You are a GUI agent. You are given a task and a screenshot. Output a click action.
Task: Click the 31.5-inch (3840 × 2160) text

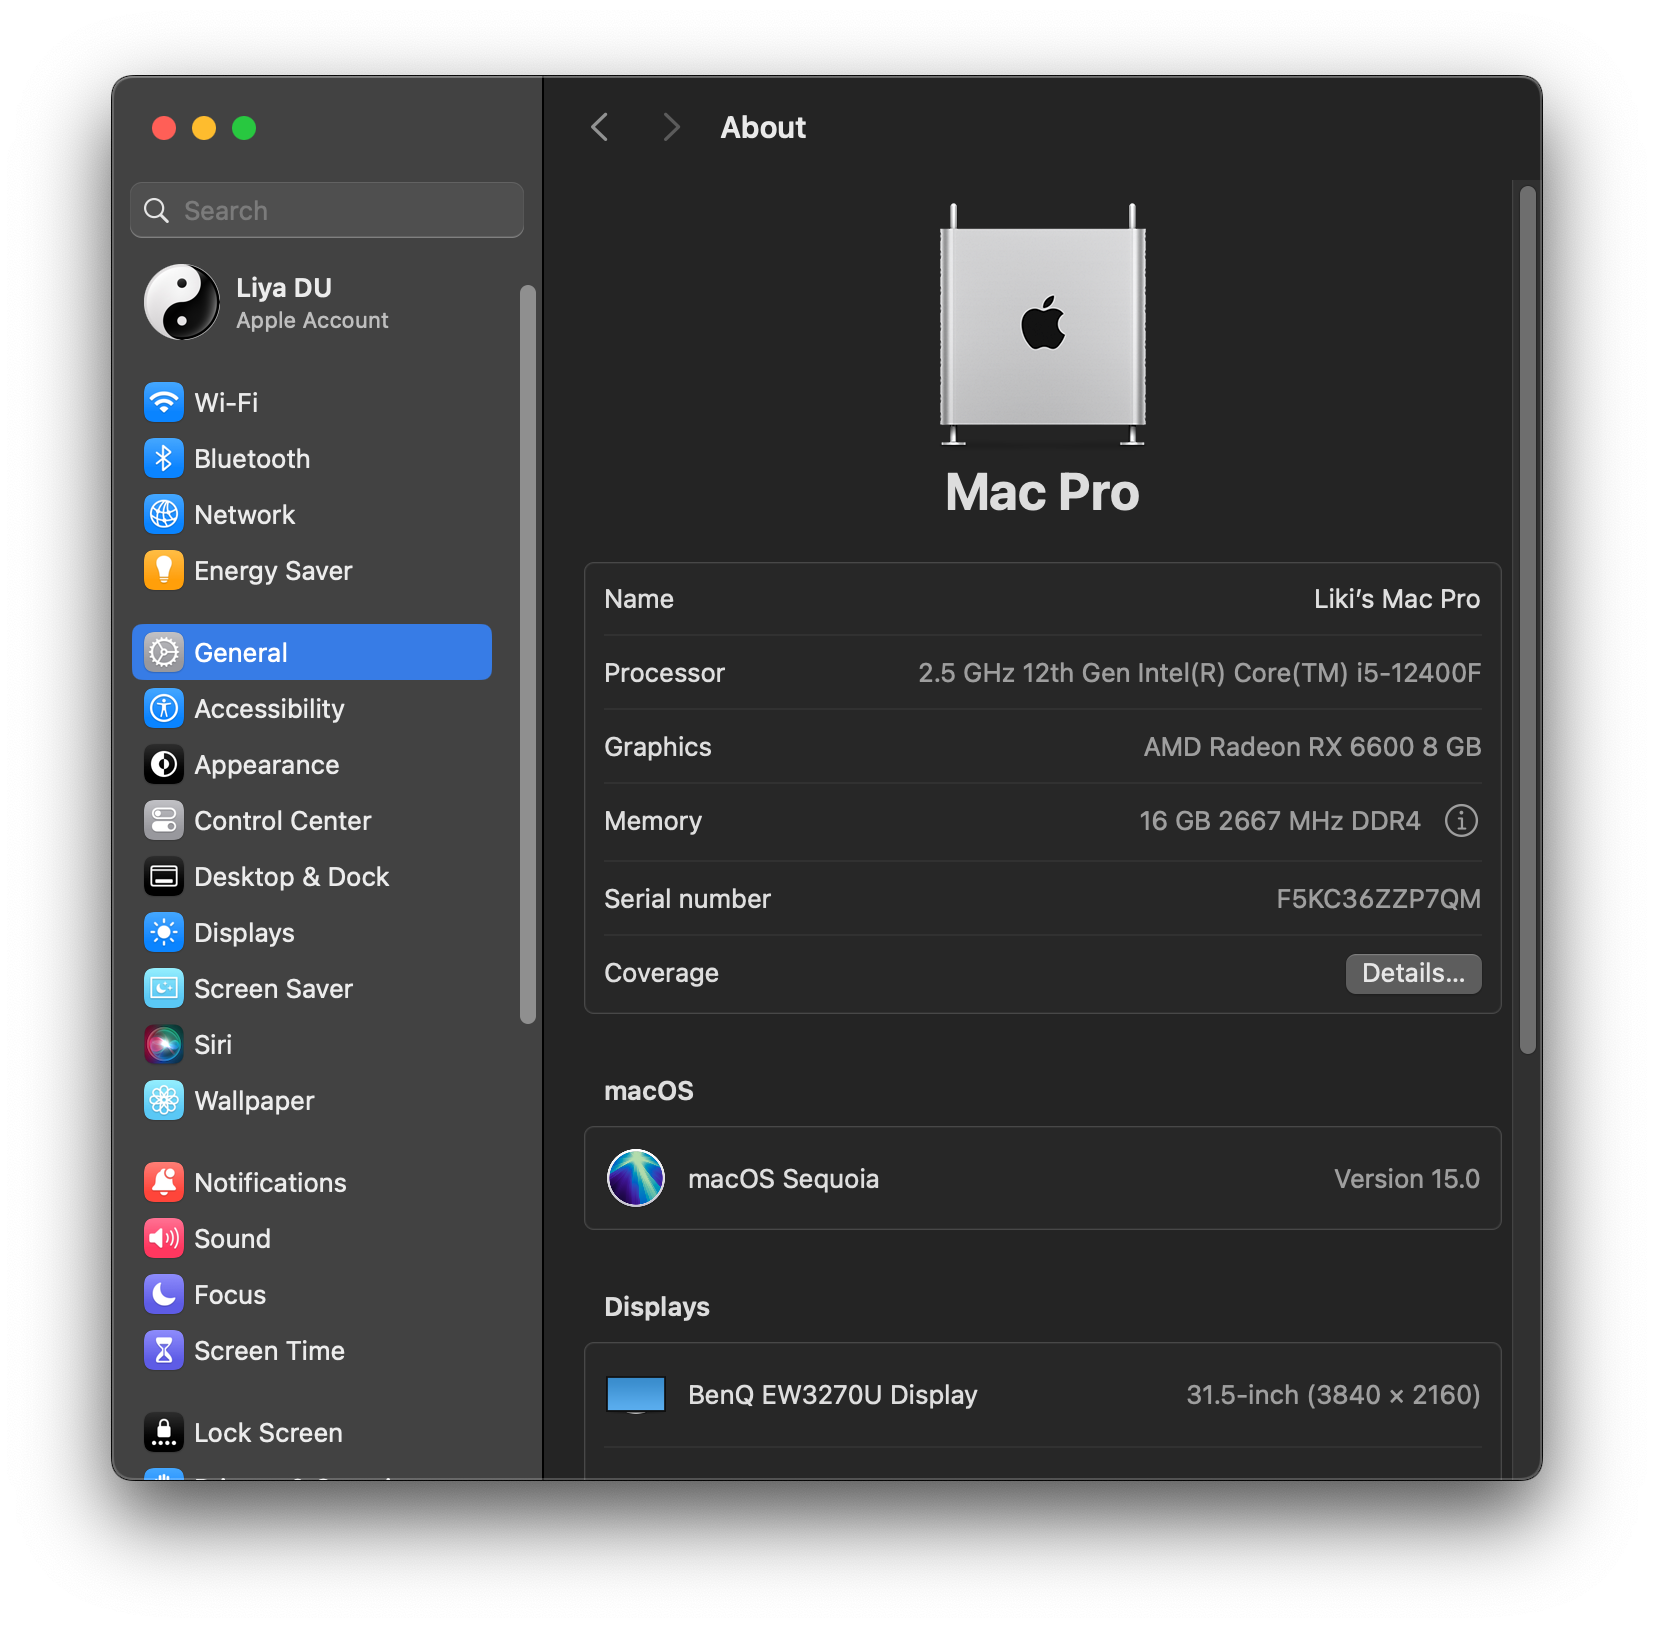pyautogui.click(x=1332, y=1395)
